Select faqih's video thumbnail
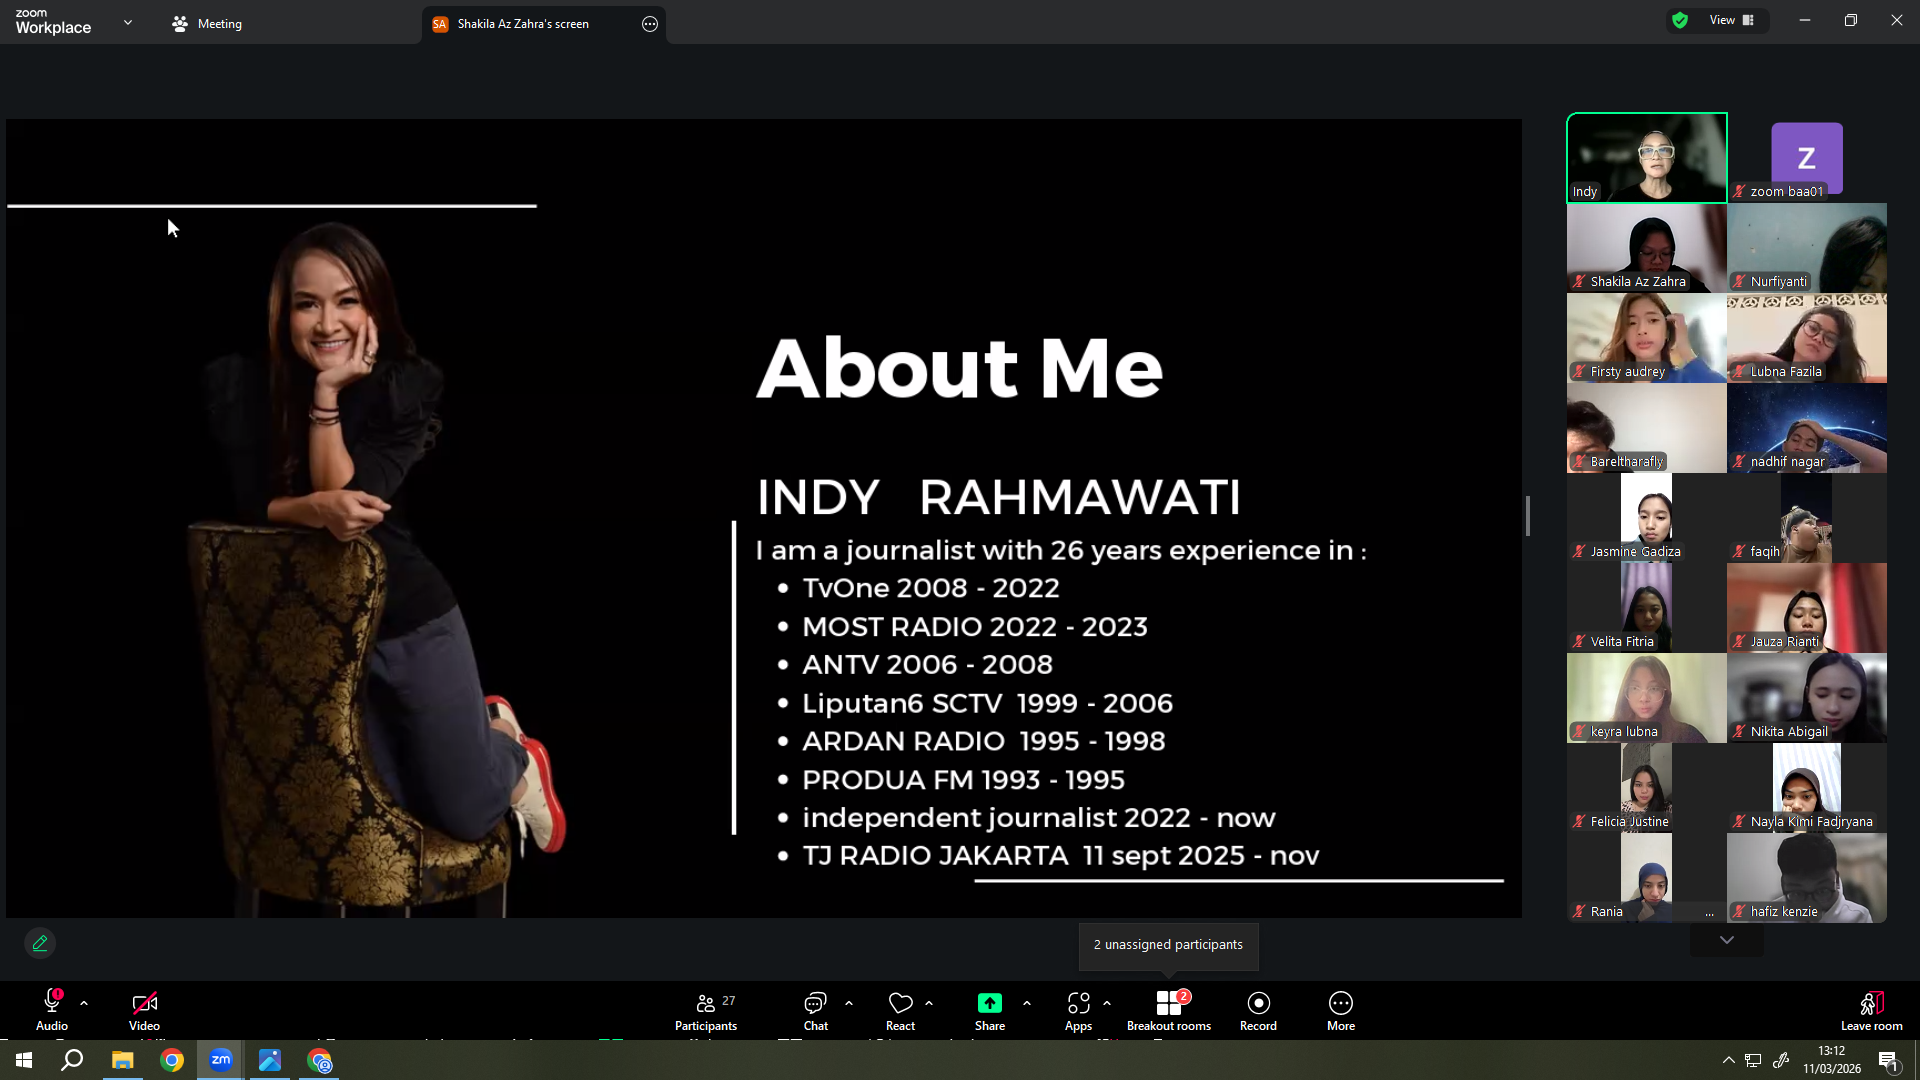The width and height of the screenshot is (1920, 1080). click(1807, 518)
